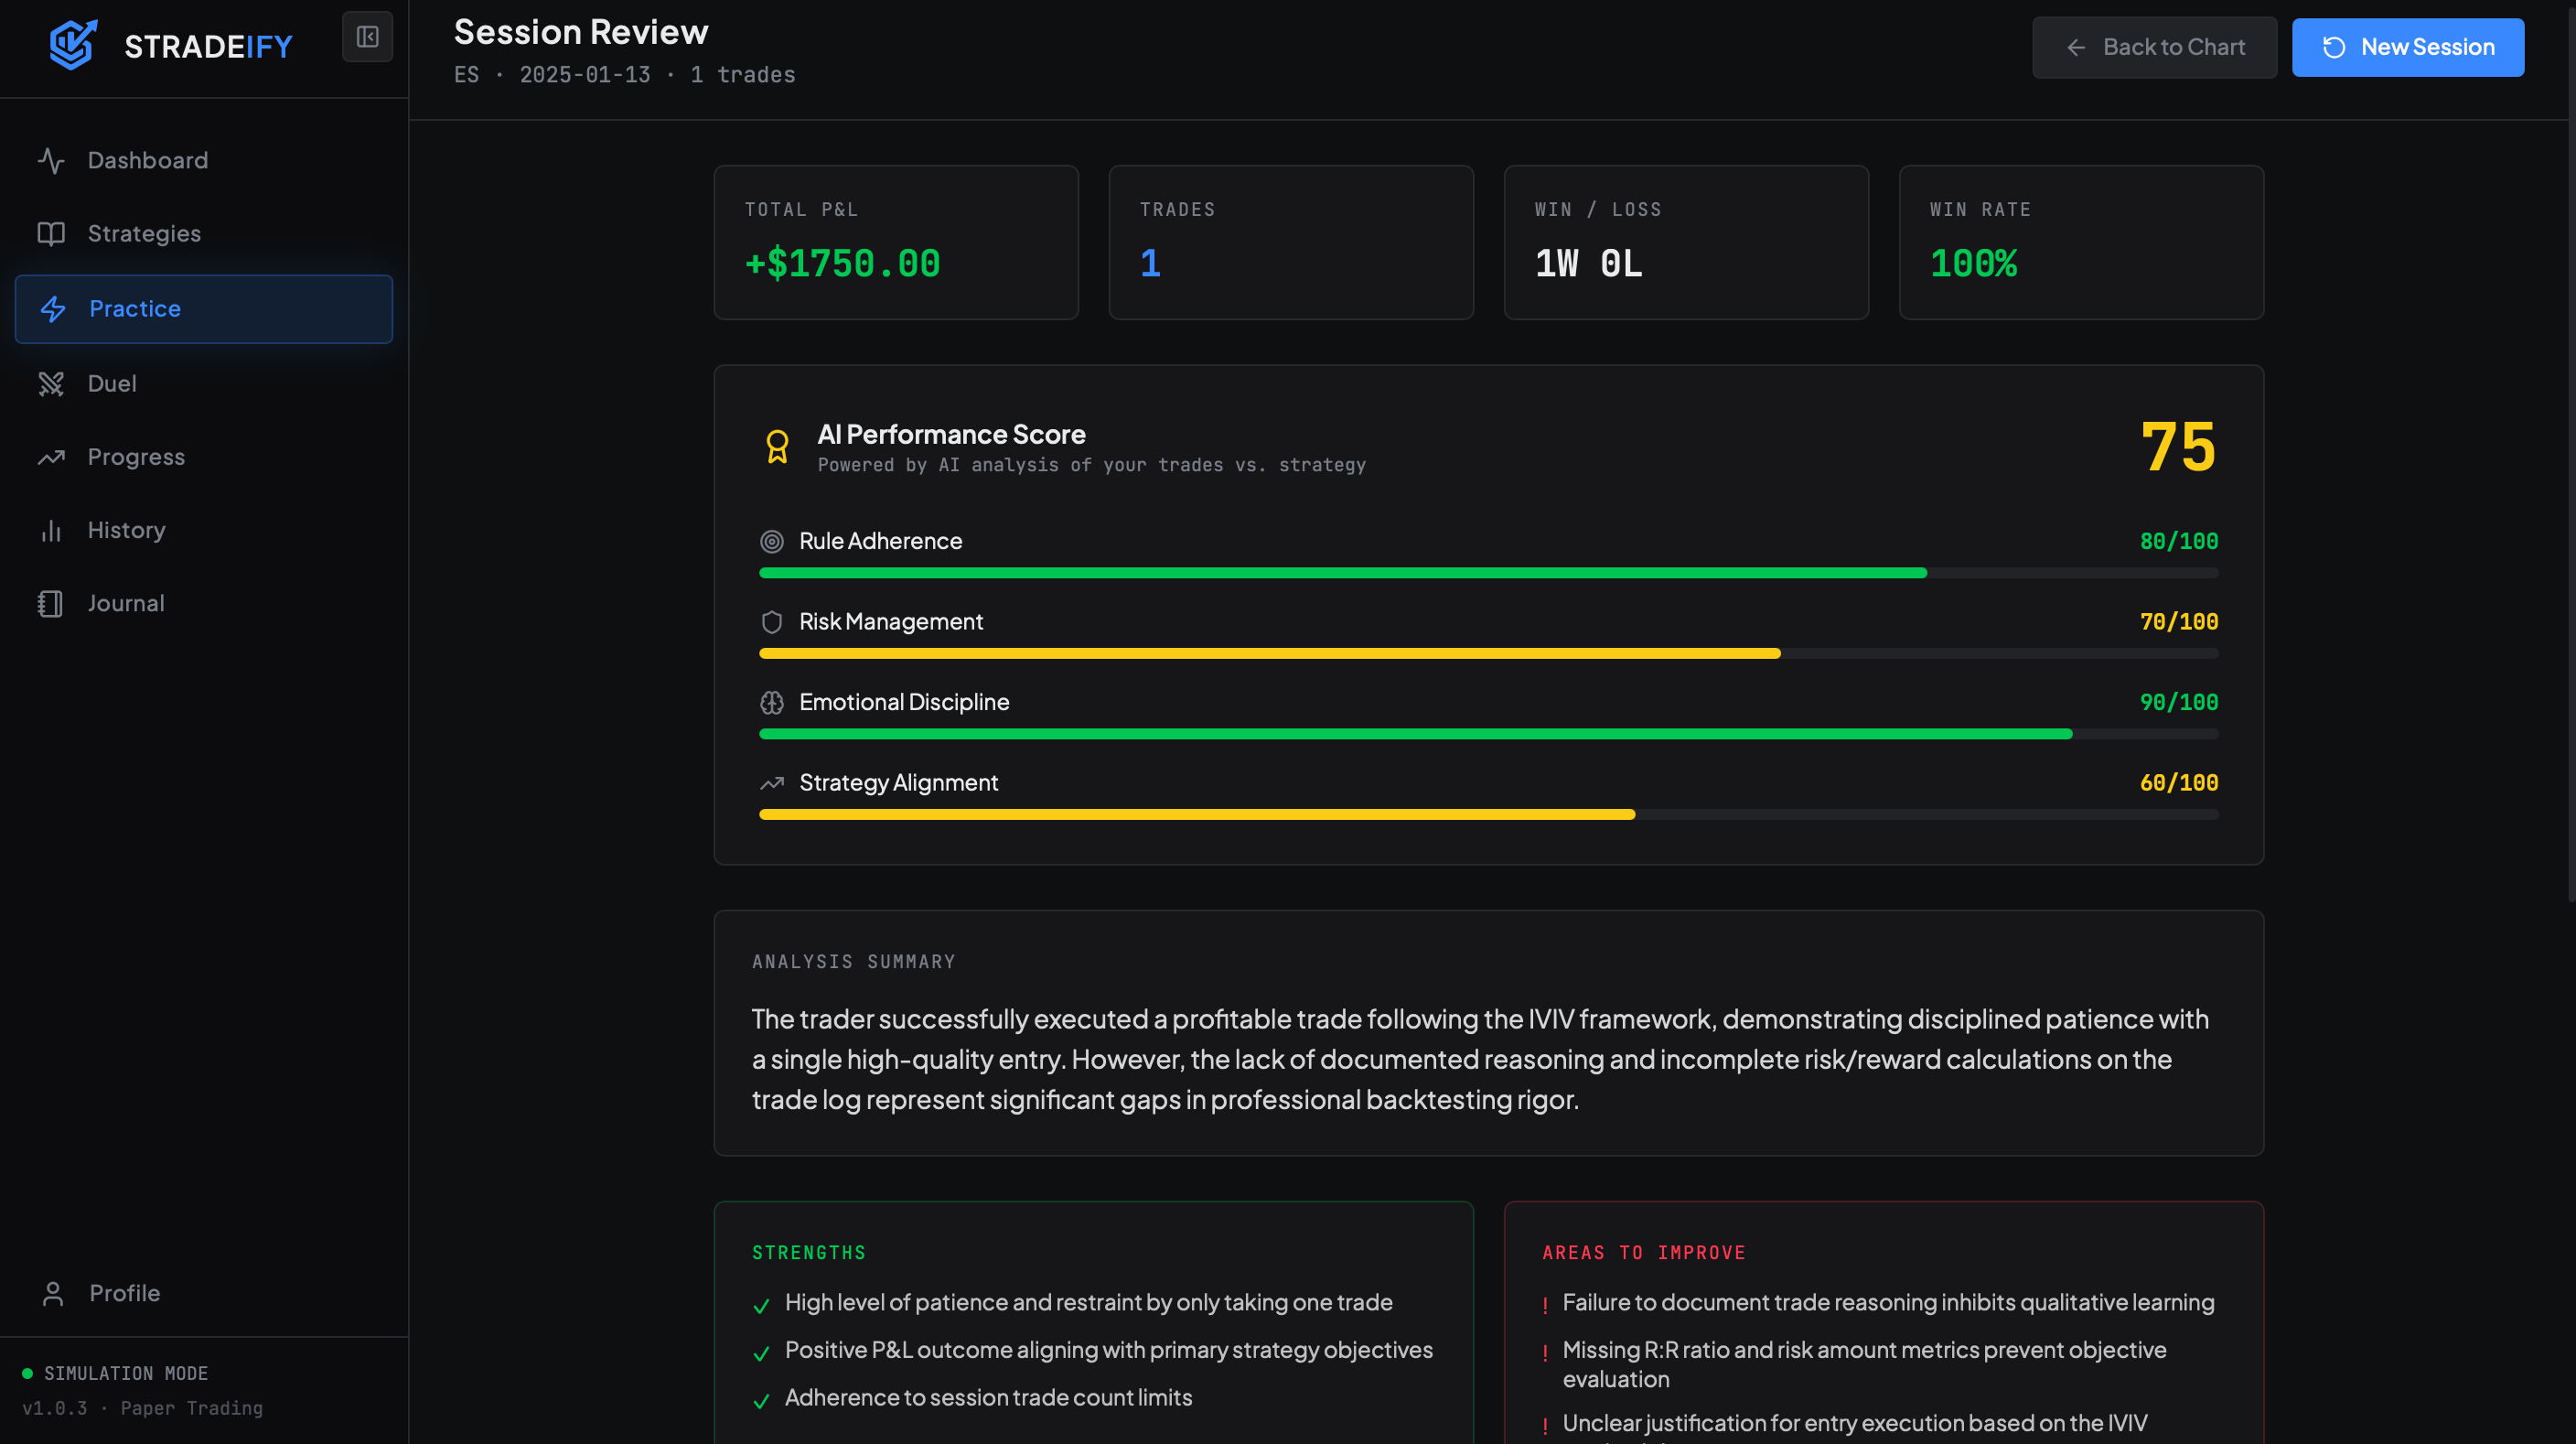Click the 100% win rate value
Image resolution: width=2576 pixels, height=1444 pixels.
tap(1973, 264)
